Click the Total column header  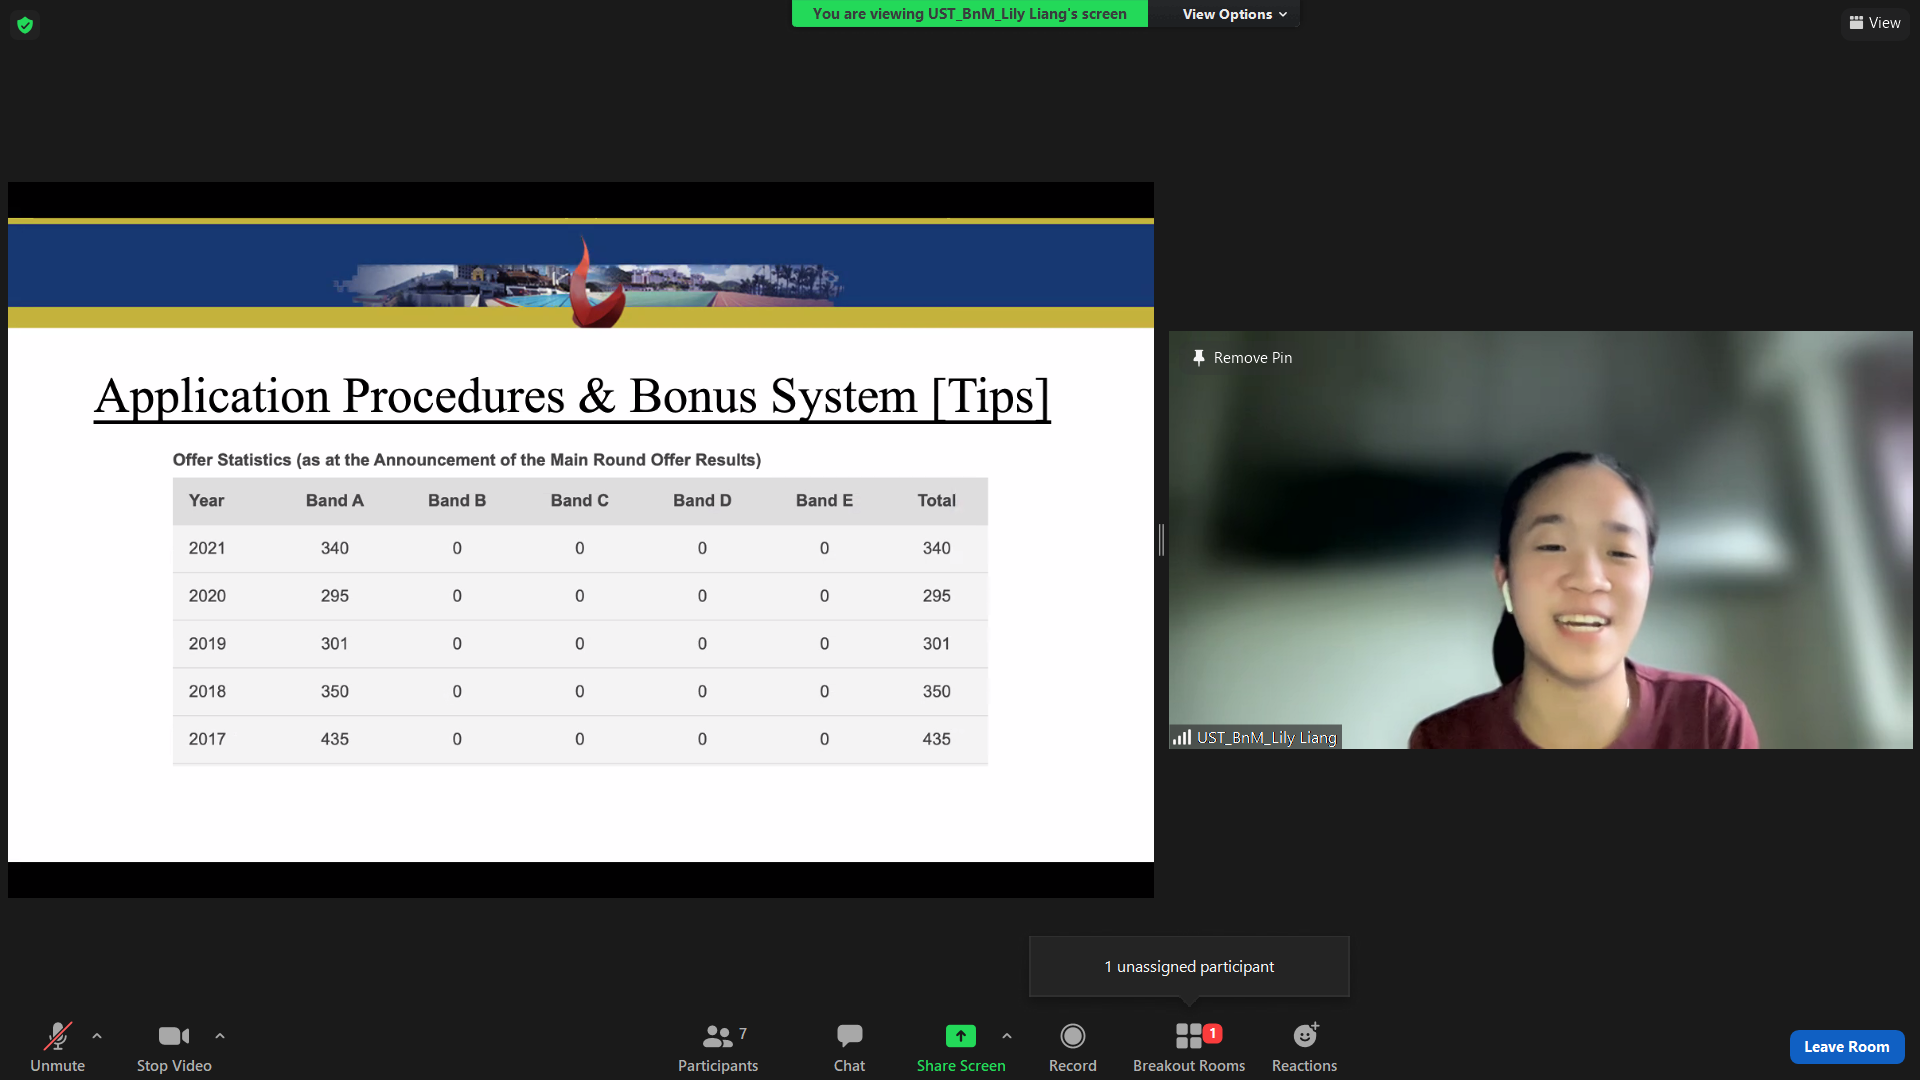click(936, 501)
